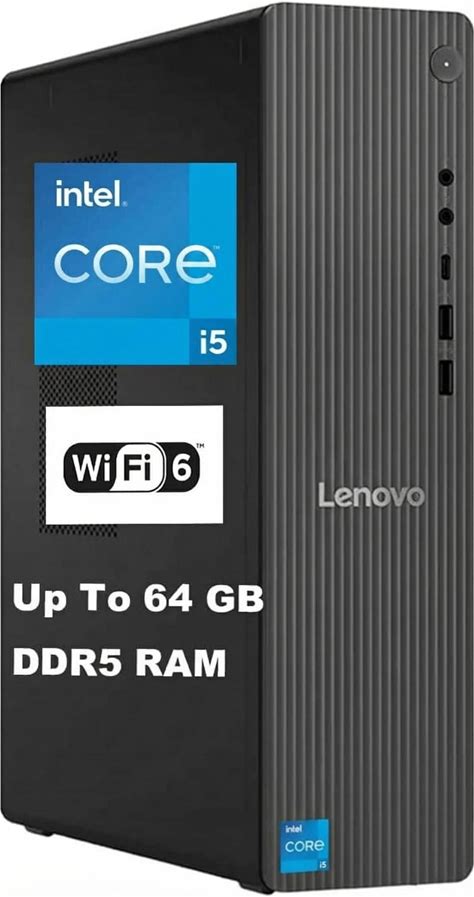Click the upper audio jack port
The image size is (474, 897).
446,178
